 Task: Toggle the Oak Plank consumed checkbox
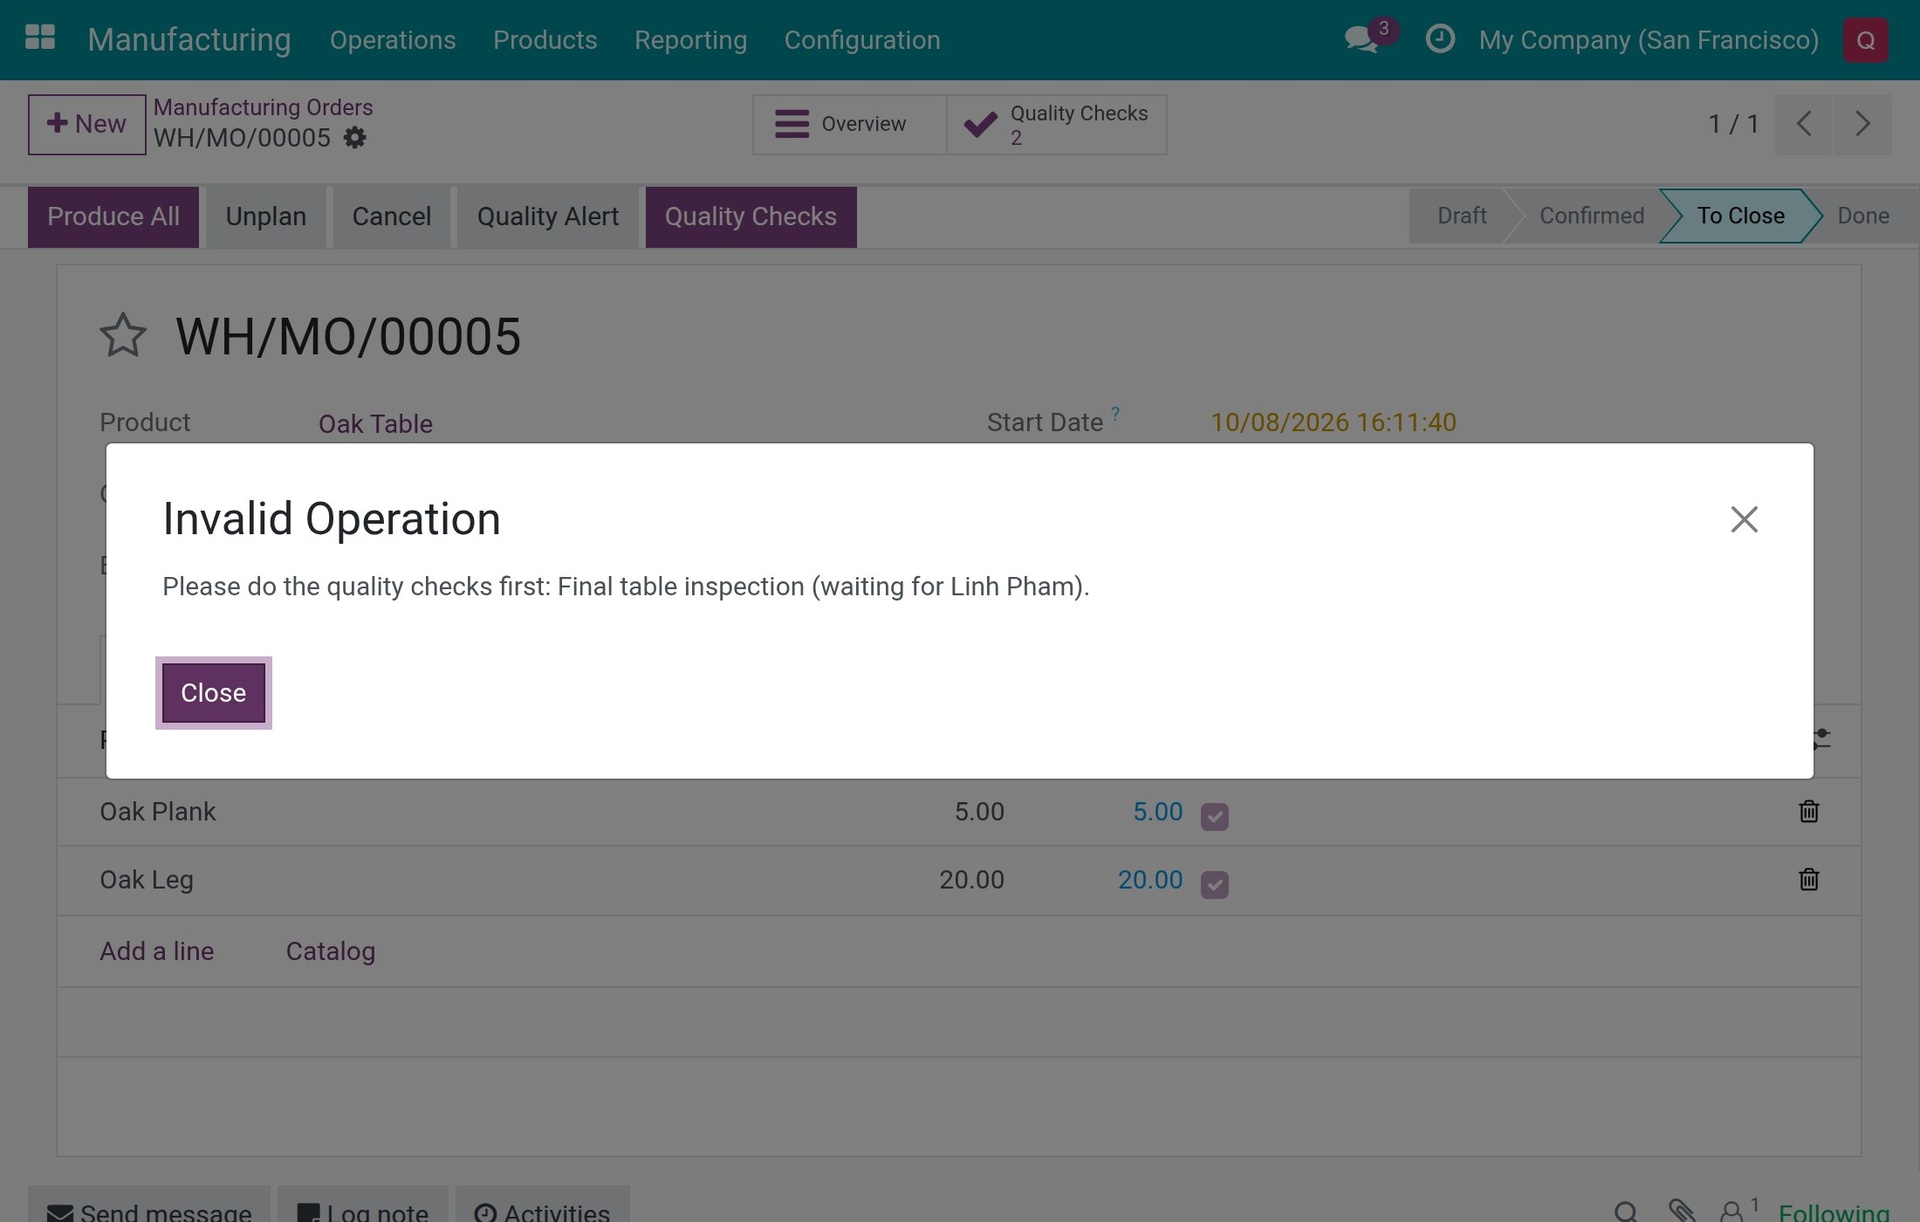coord(1215,816)
